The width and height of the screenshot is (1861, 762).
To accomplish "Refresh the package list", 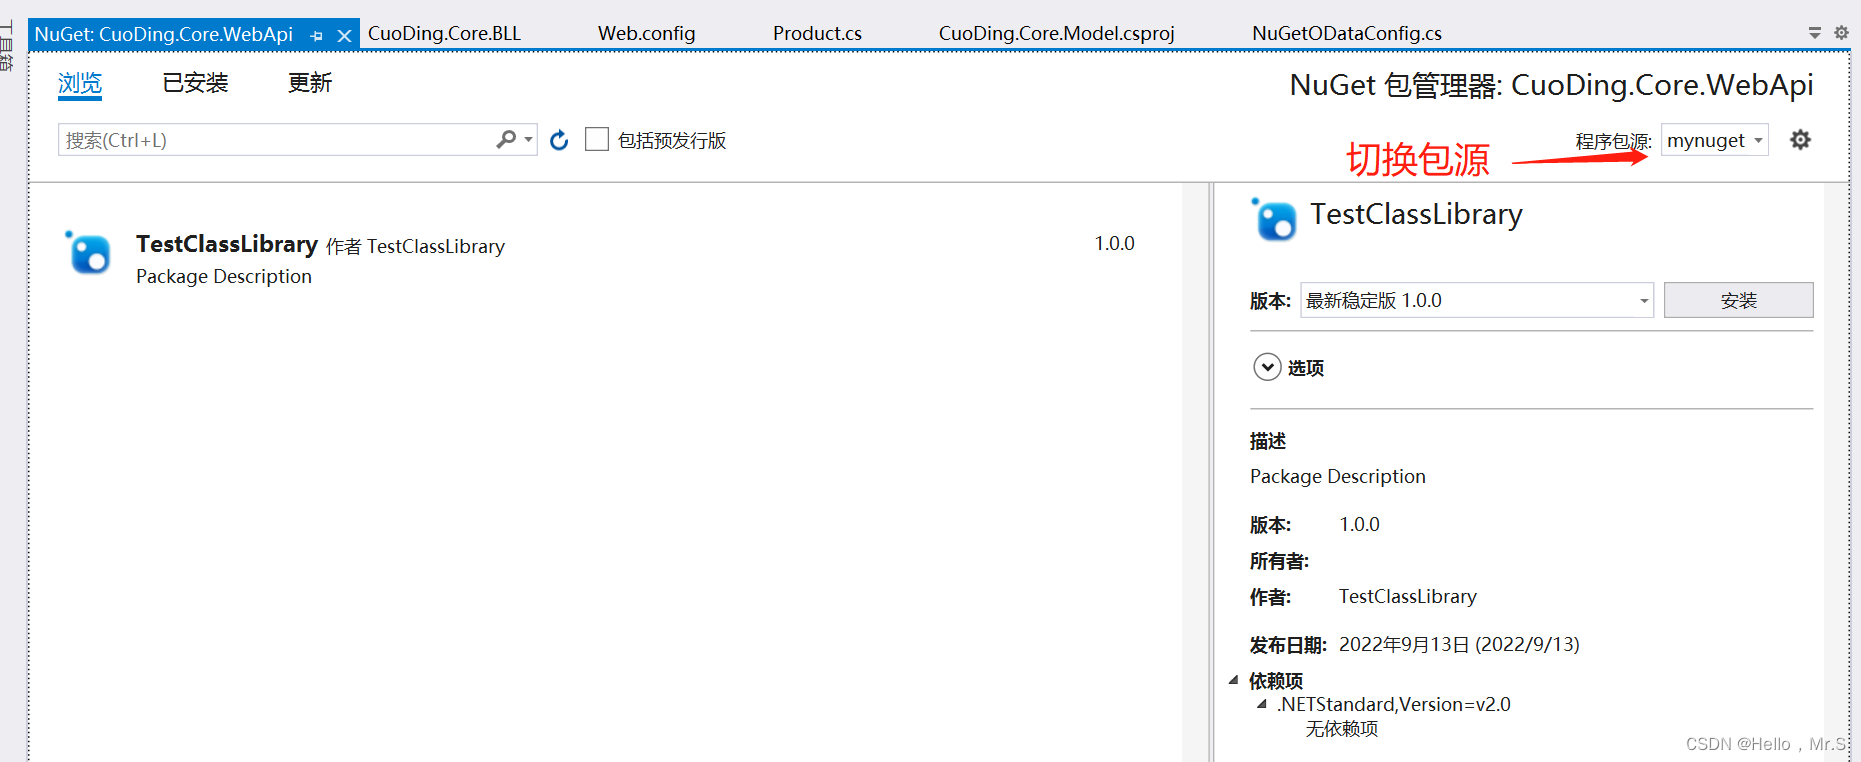I will [x=559, y=140].
